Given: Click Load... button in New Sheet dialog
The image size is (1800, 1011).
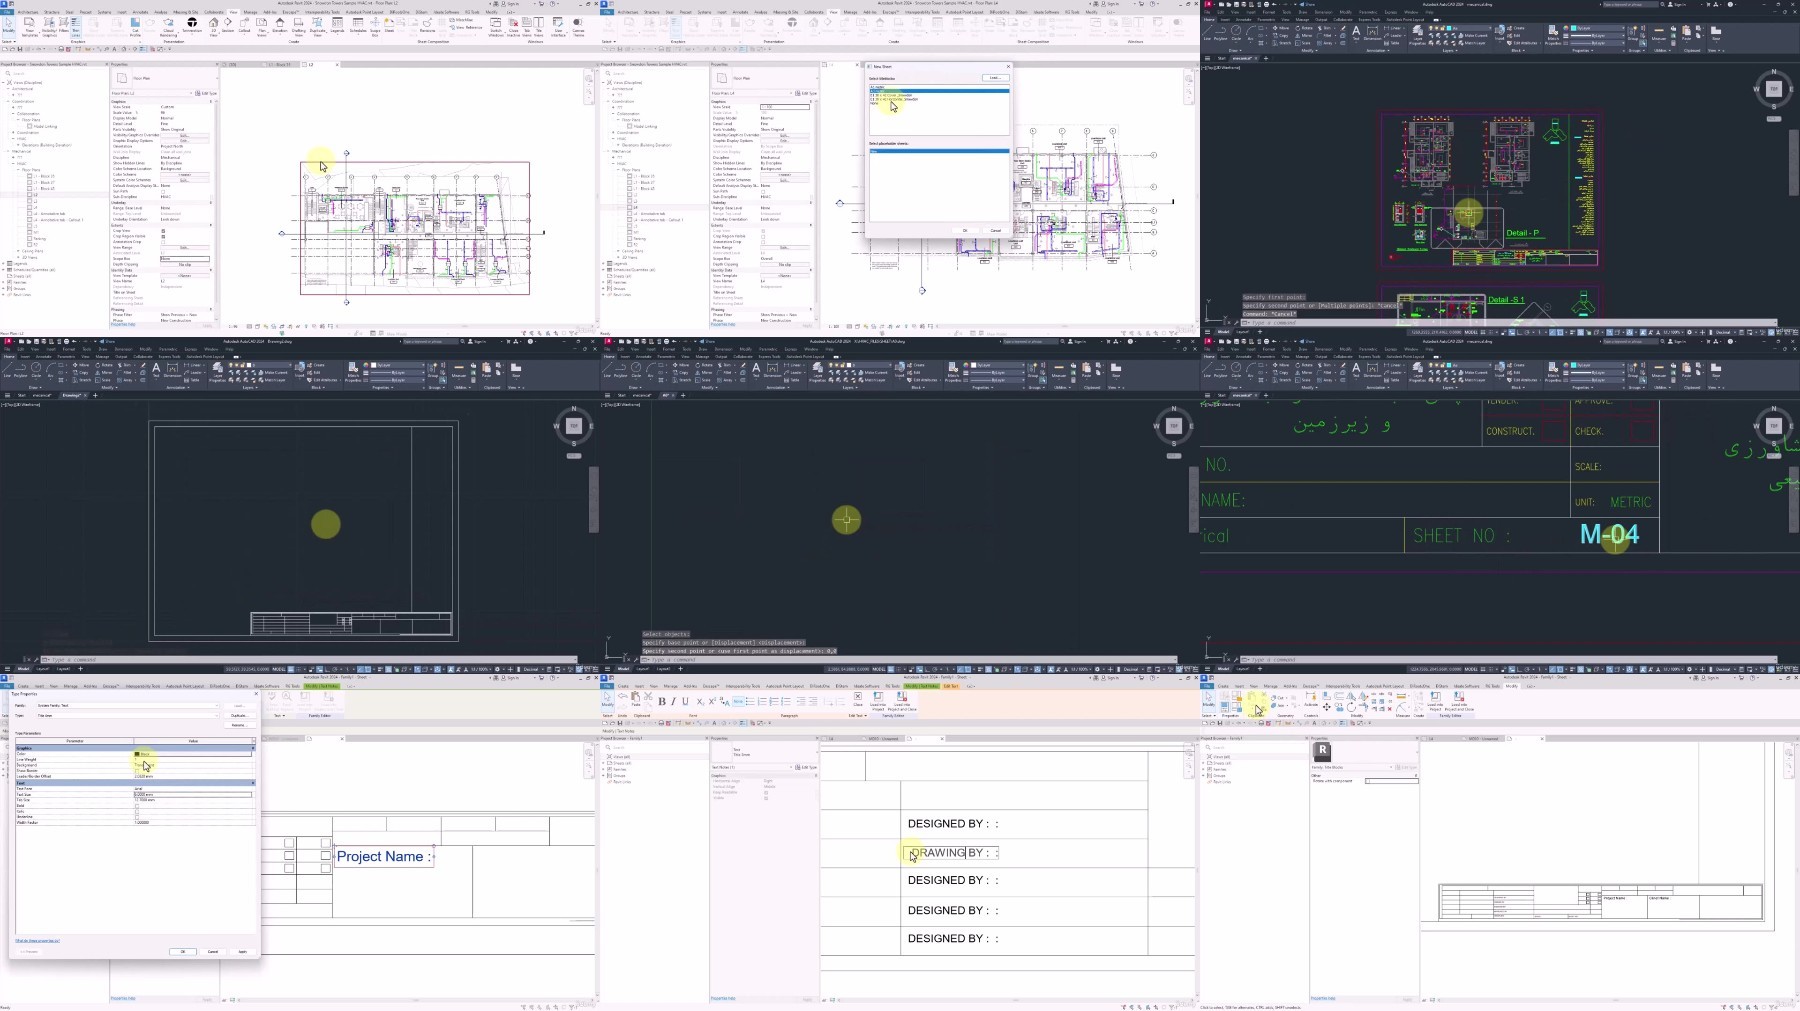Looking at the screenshot, I should (x=993, y=77).
